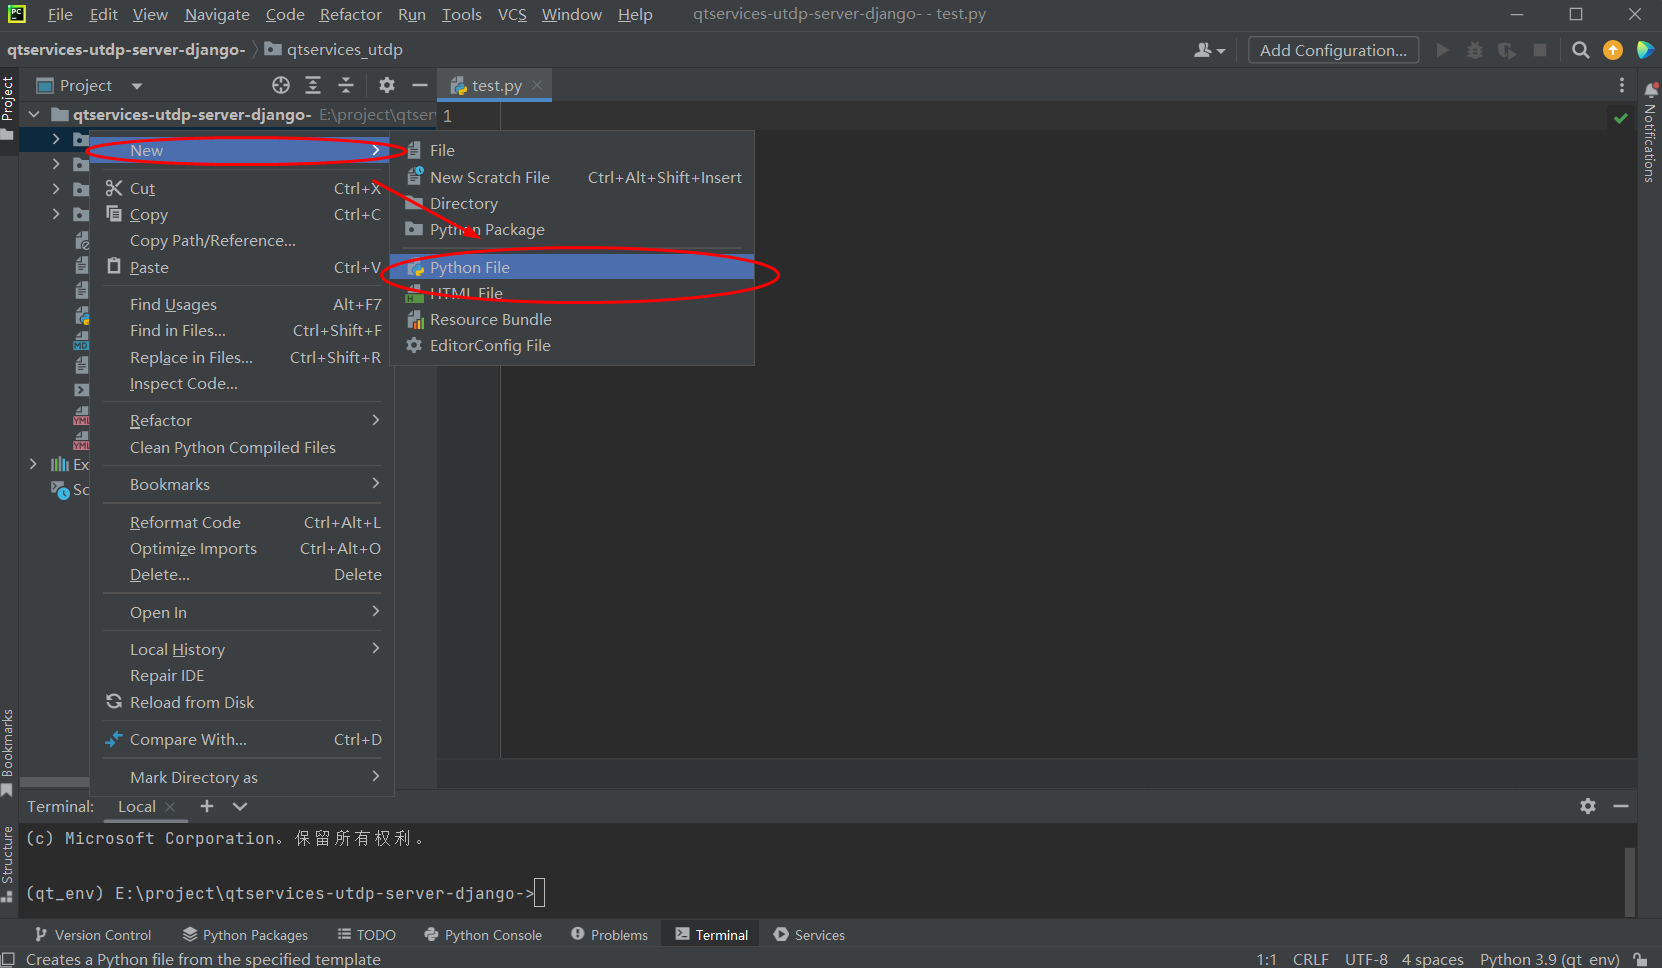Click UTF-8 encoding in status bar
Viewport: 1662px width, 968px height.
[x=1366, y=959]
